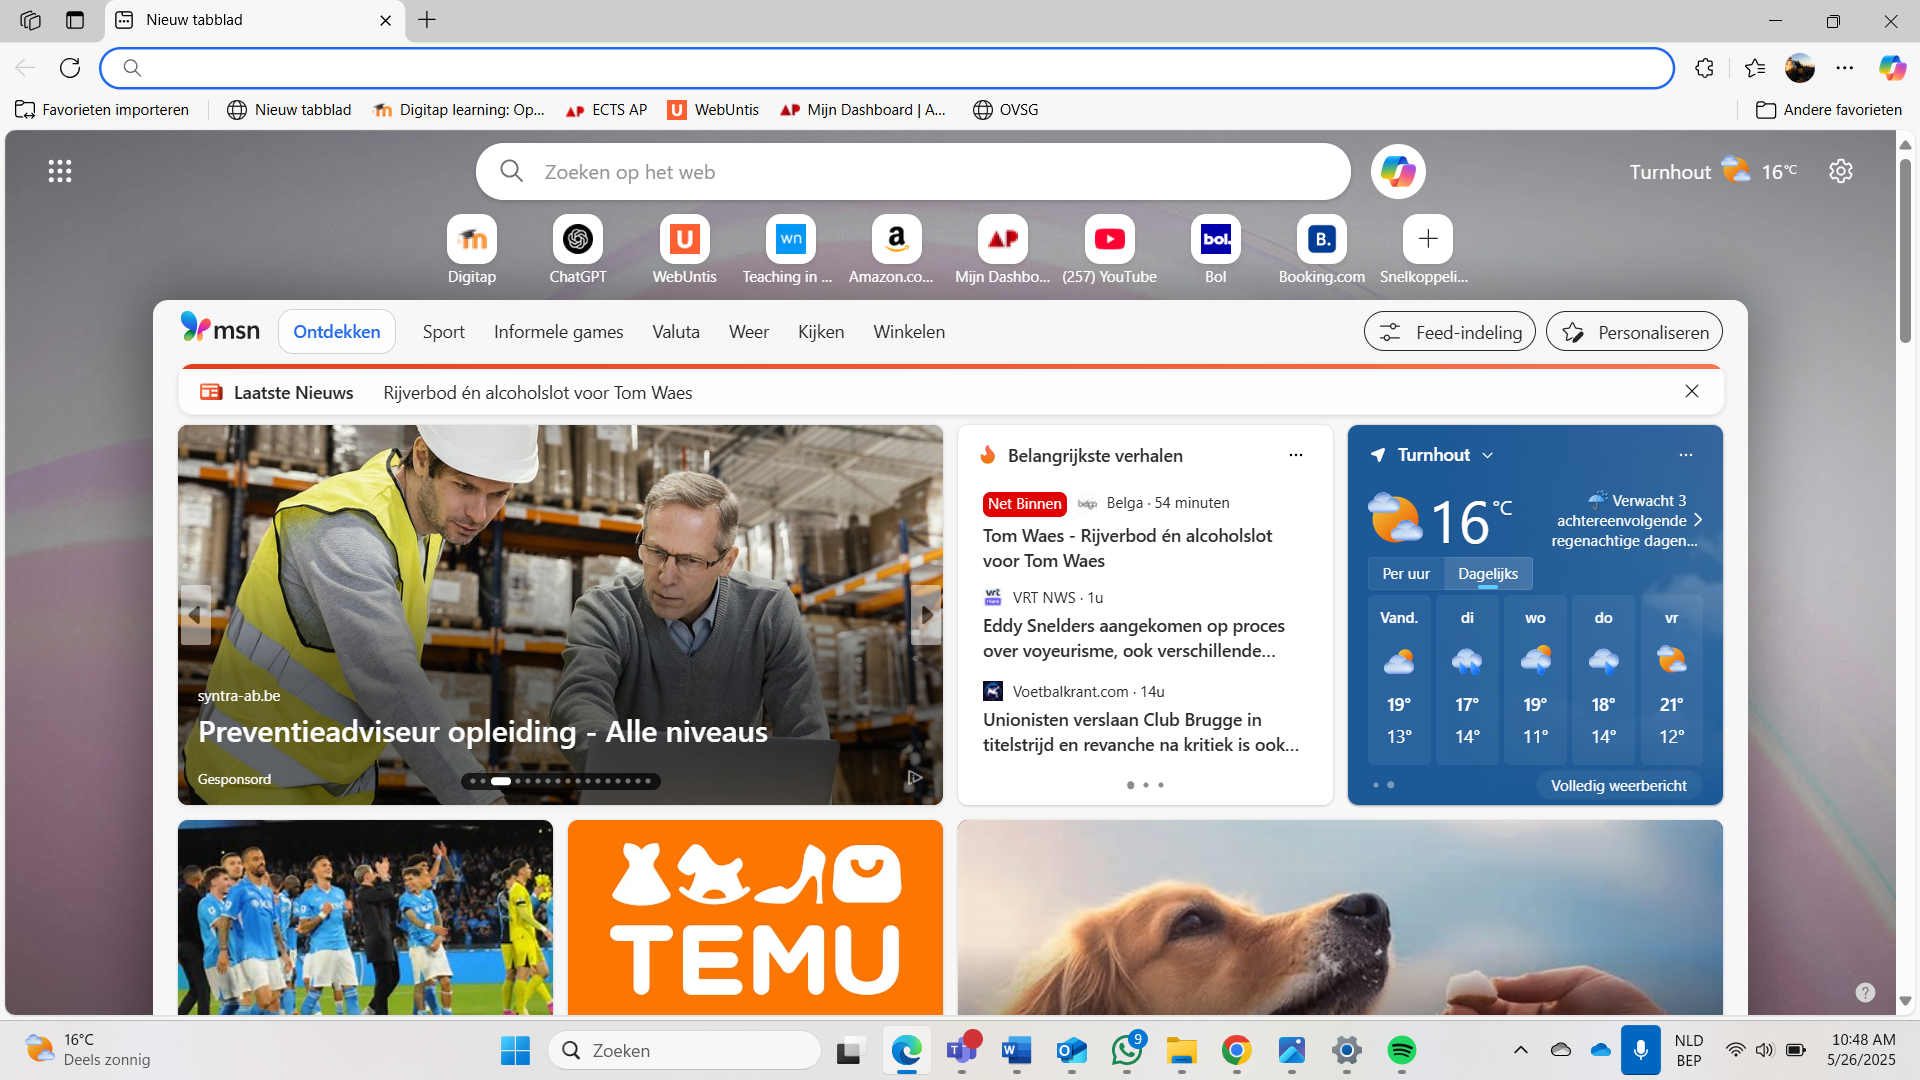Click the Feed-indeling button
The image size is (1920, 1080).
tap(1450, 332)
